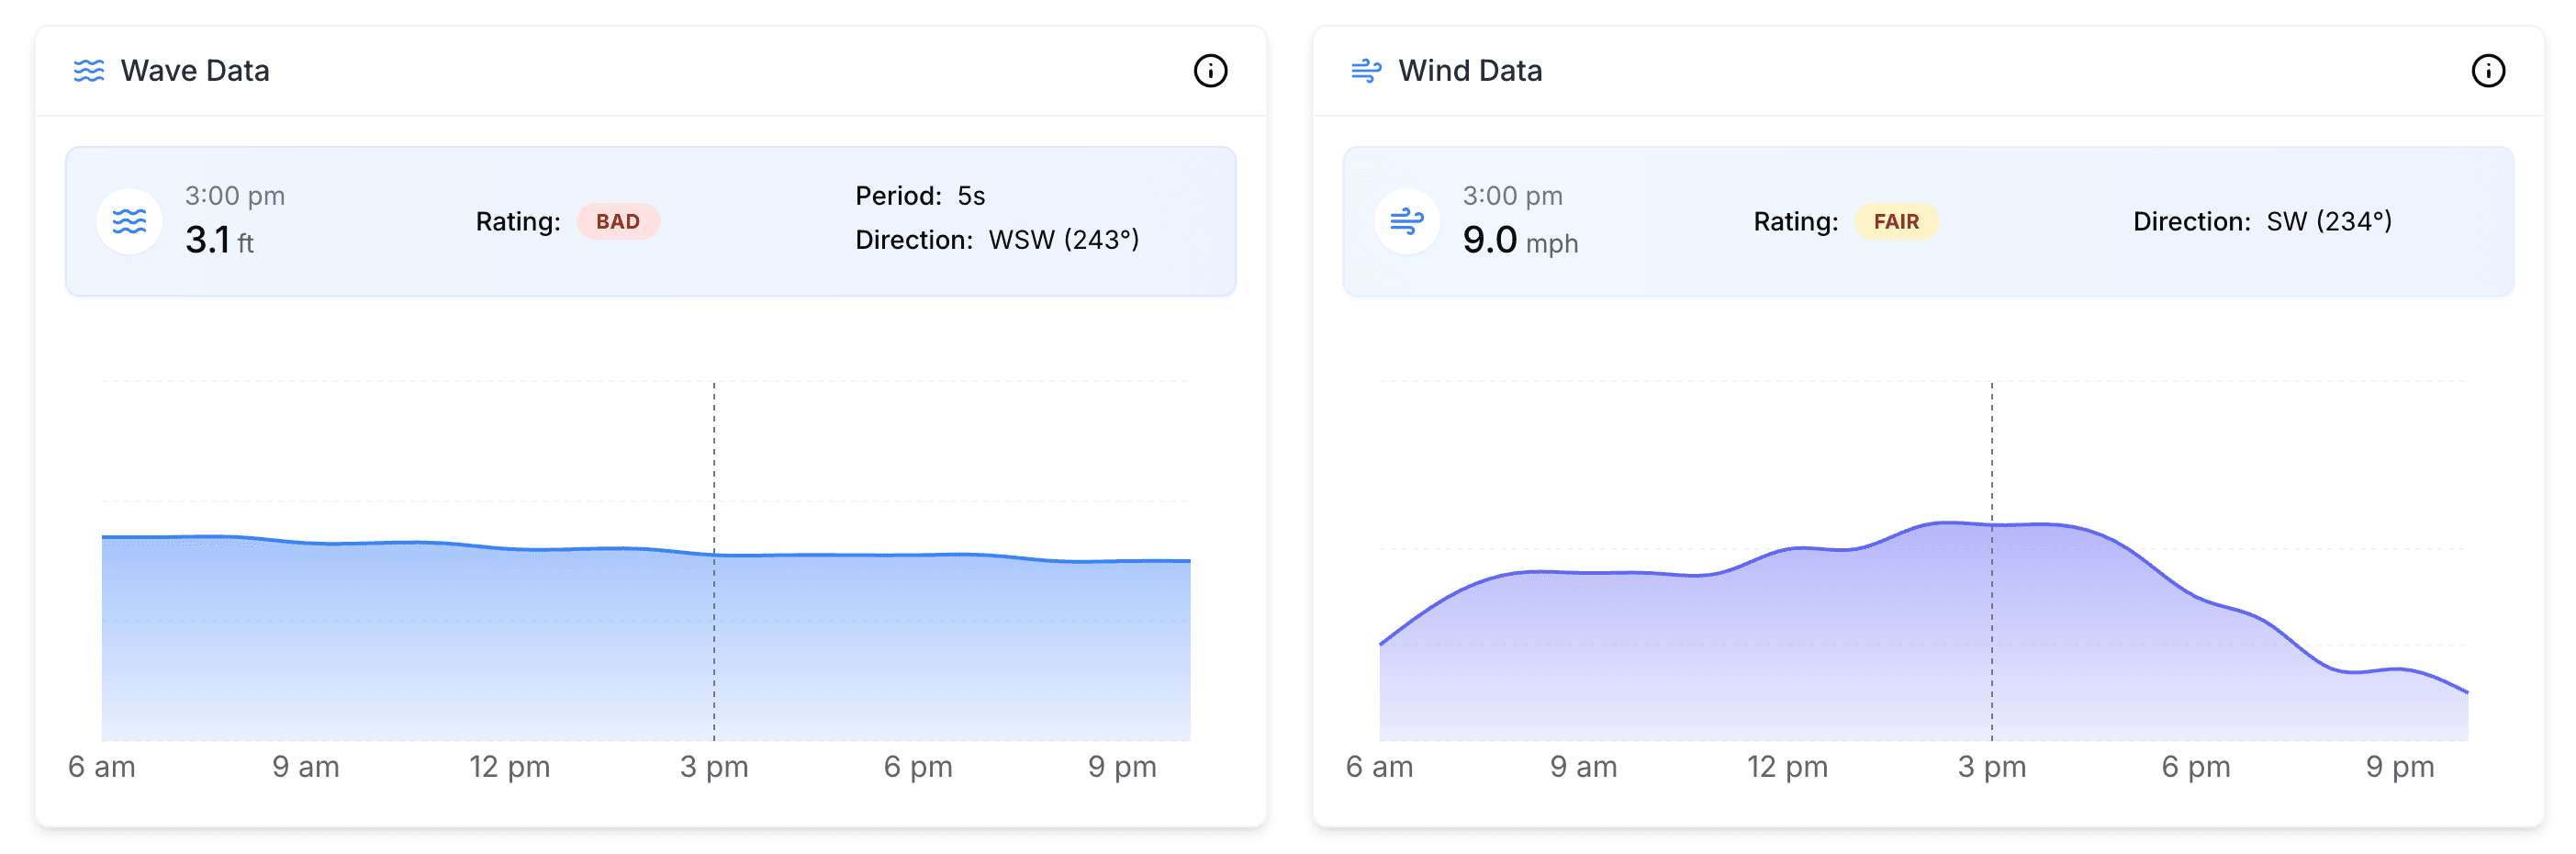The image size is (2576, 854).
Task: Open the Wave Data info tooltip icon
Action: tap(1211, 70)
